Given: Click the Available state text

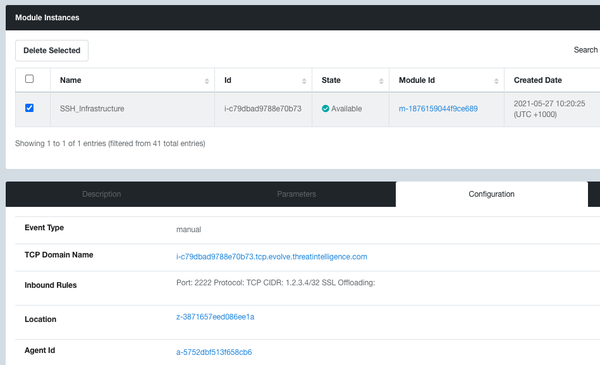Looking at the screenshot, I should [346, 109].
